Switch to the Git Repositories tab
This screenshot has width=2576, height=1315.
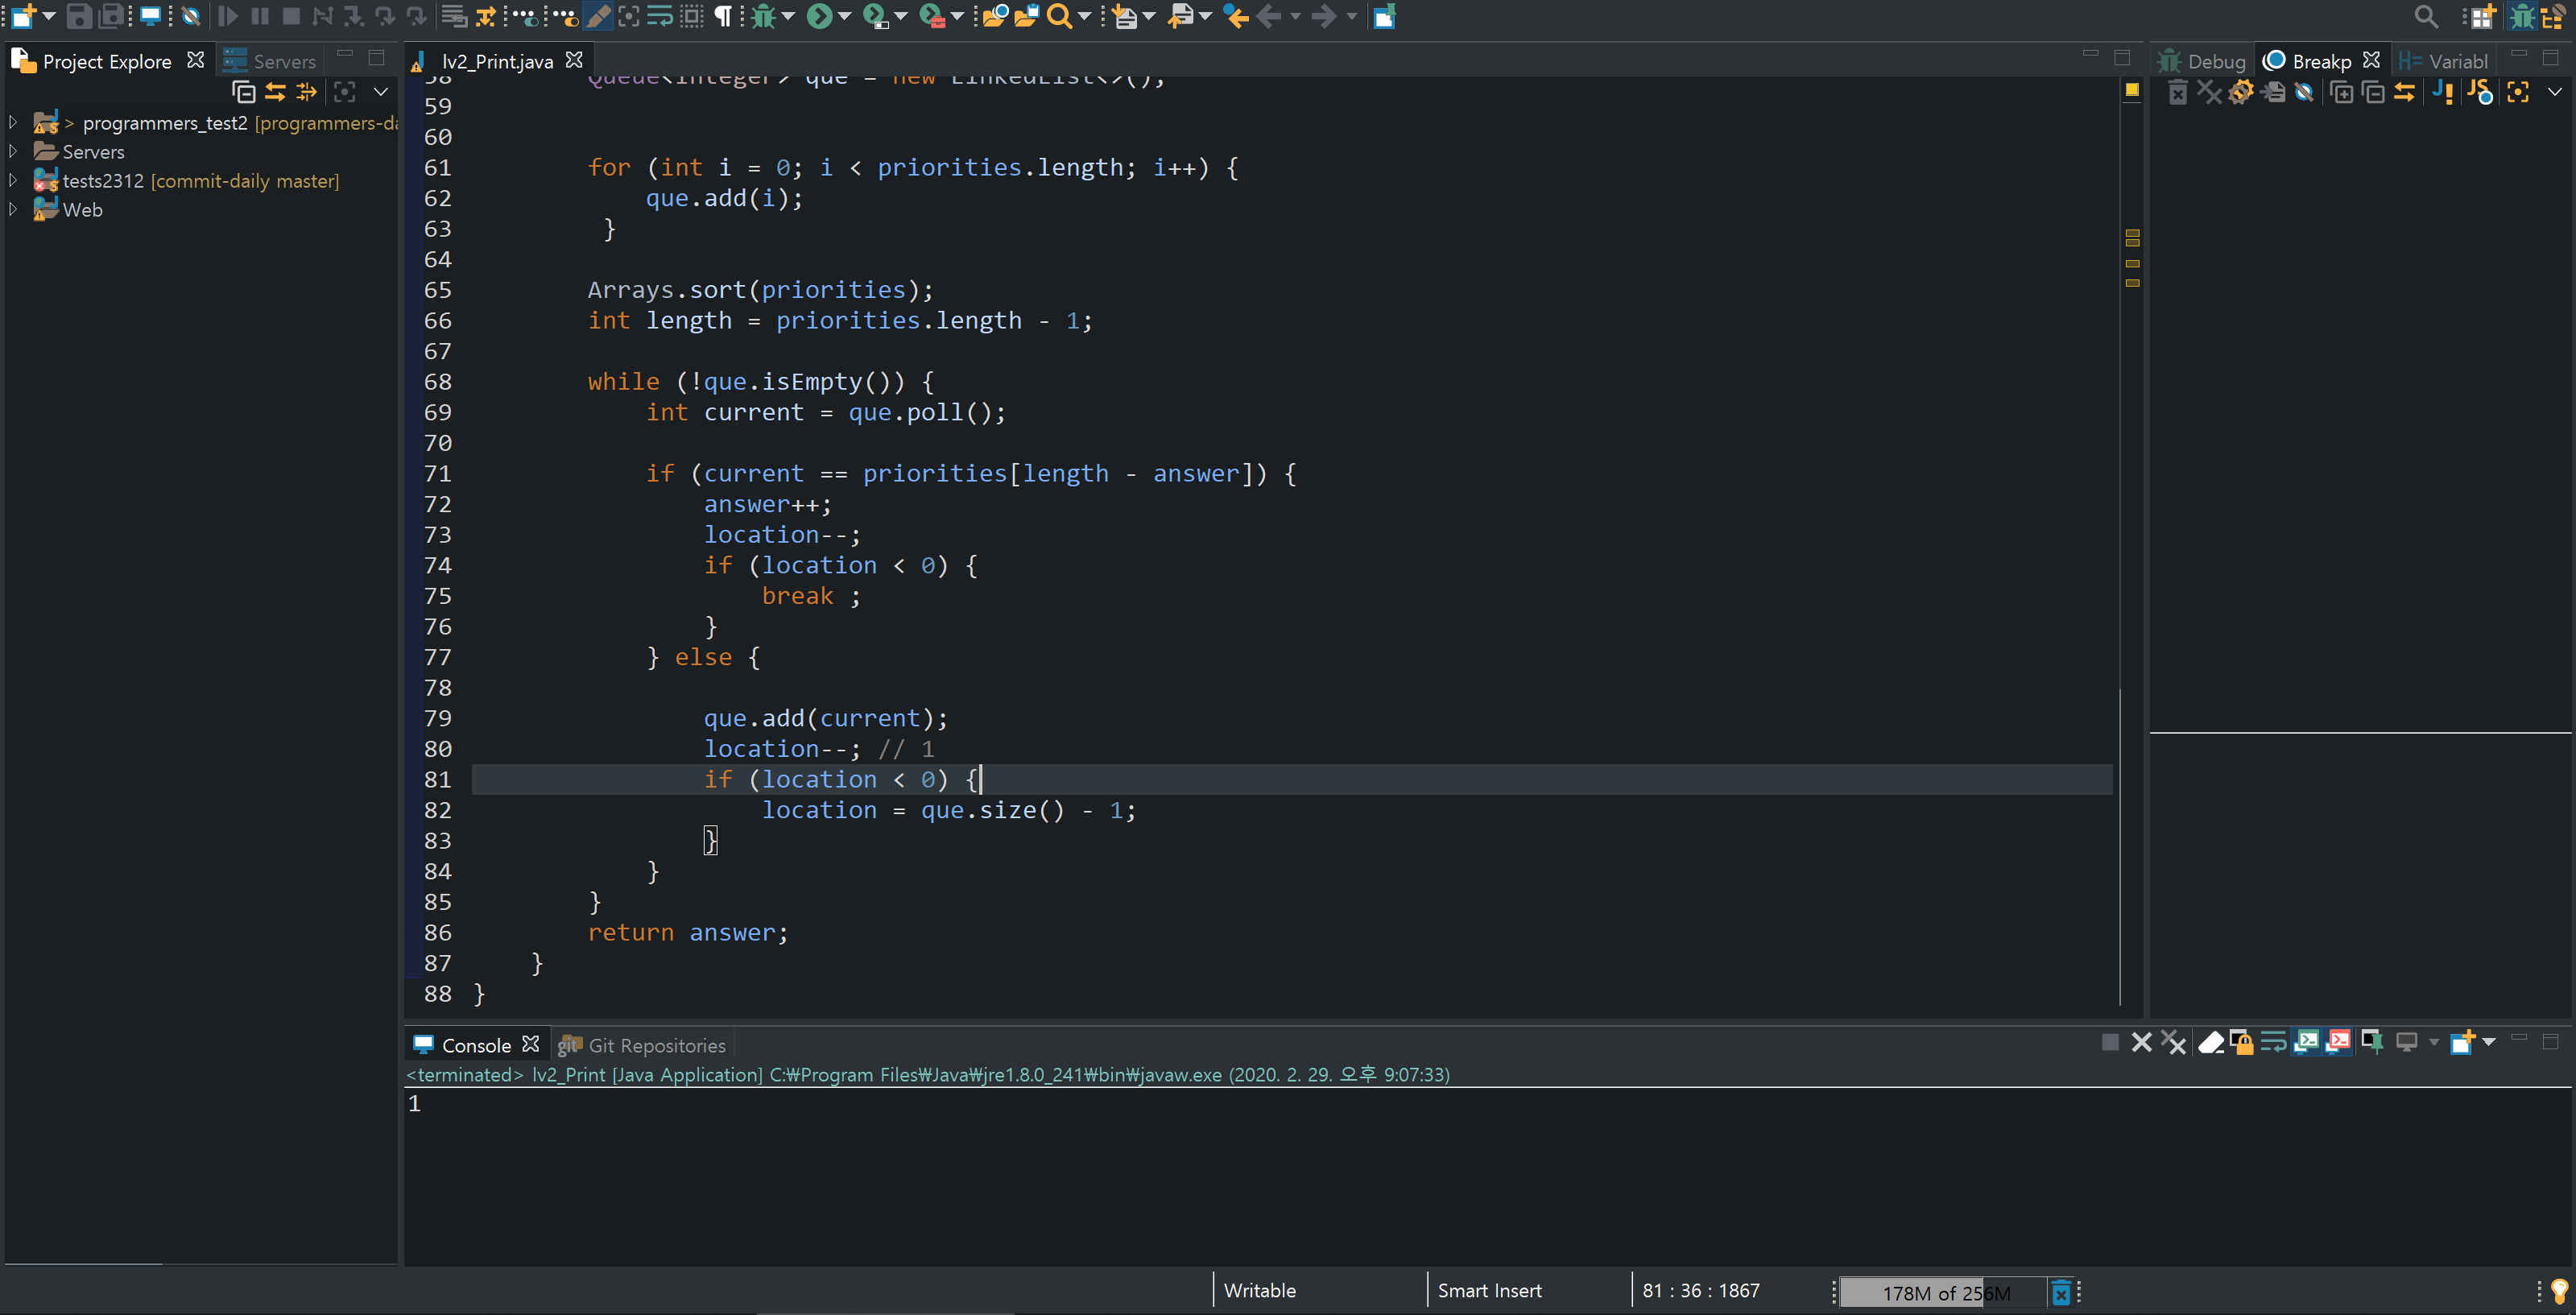pyautogui.click(x=643, y=1045)
